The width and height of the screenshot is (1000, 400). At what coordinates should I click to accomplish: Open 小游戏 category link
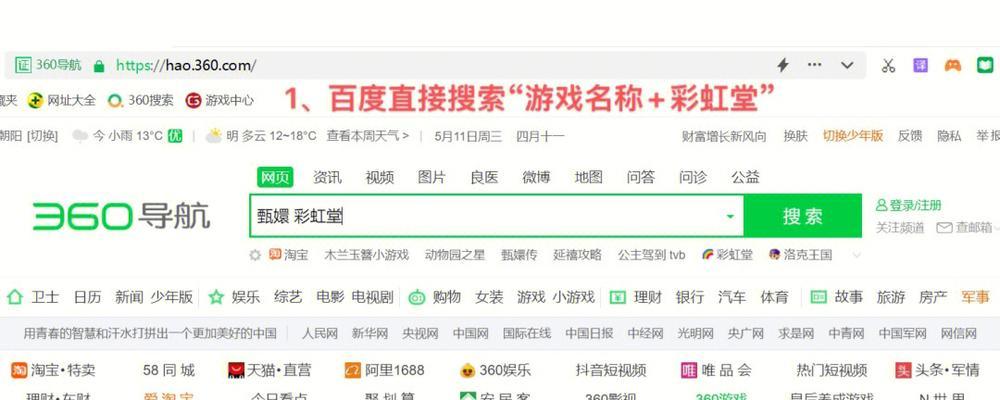click(573, 297)
